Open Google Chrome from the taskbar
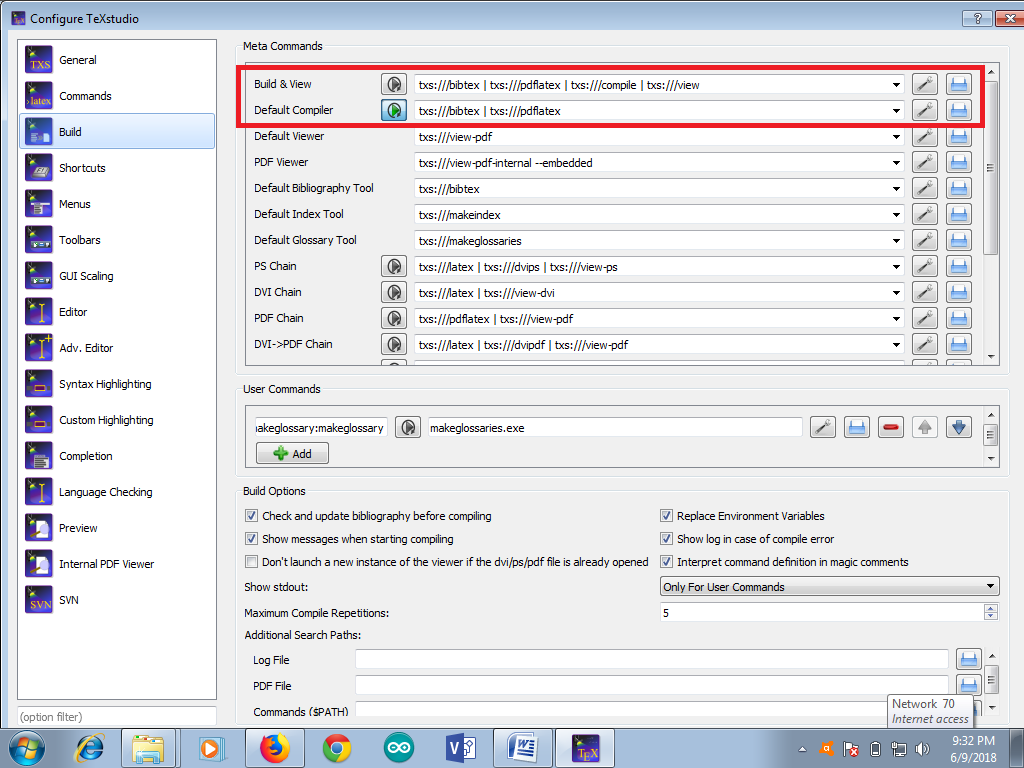The image size is (1024, 768). [336, 748]
